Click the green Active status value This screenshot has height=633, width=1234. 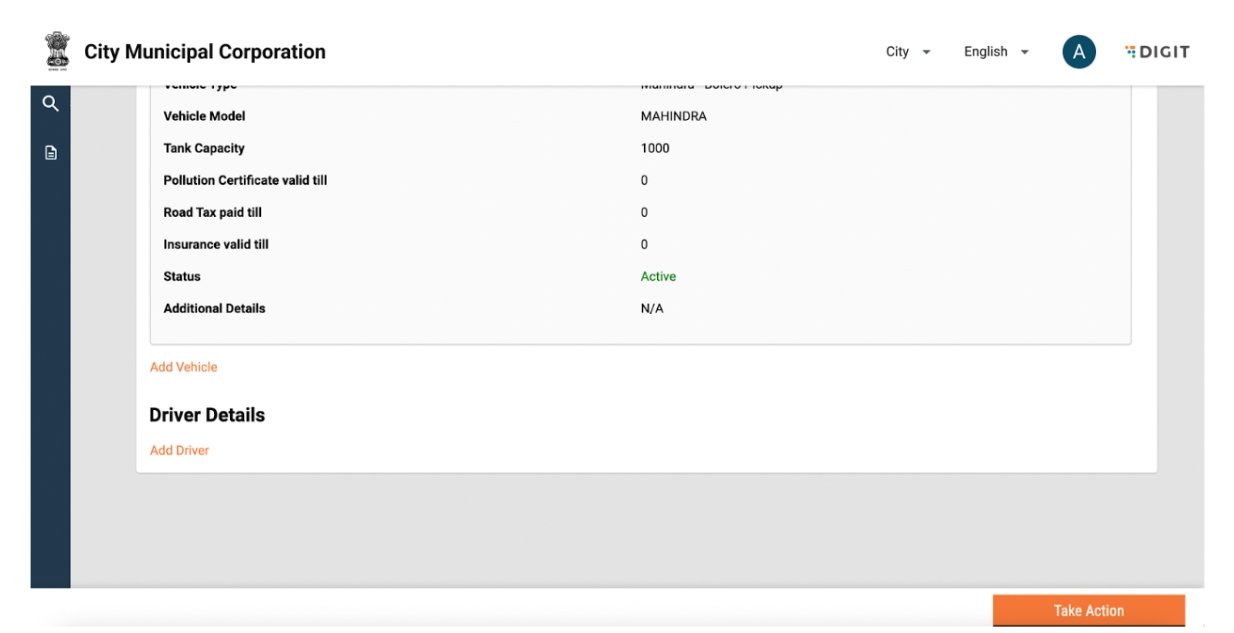pyautogui.click(x=658, y=276)
